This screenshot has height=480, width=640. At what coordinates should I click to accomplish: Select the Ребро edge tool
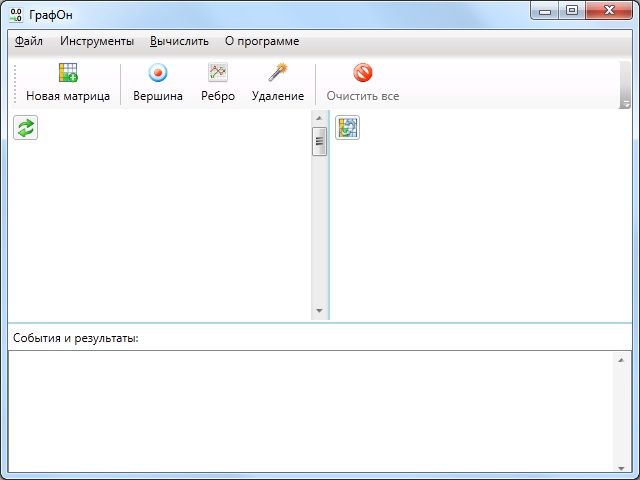218,83
